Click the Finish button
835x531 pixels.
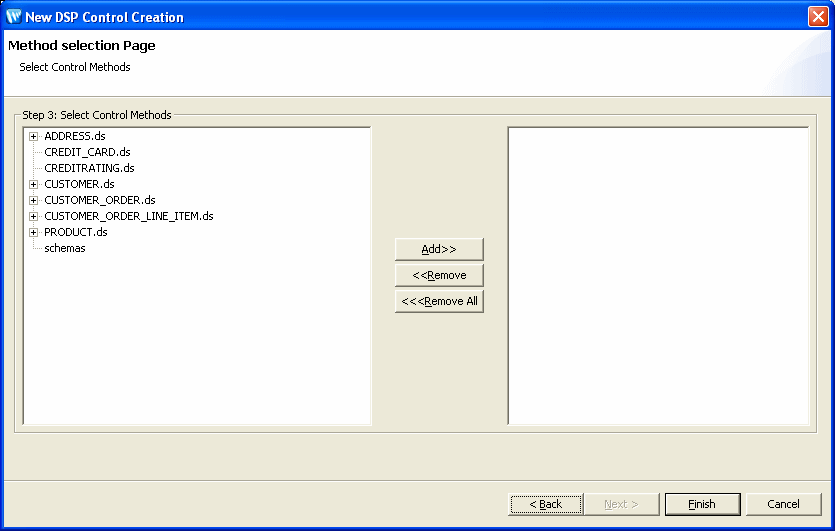(x=702, y=504)
